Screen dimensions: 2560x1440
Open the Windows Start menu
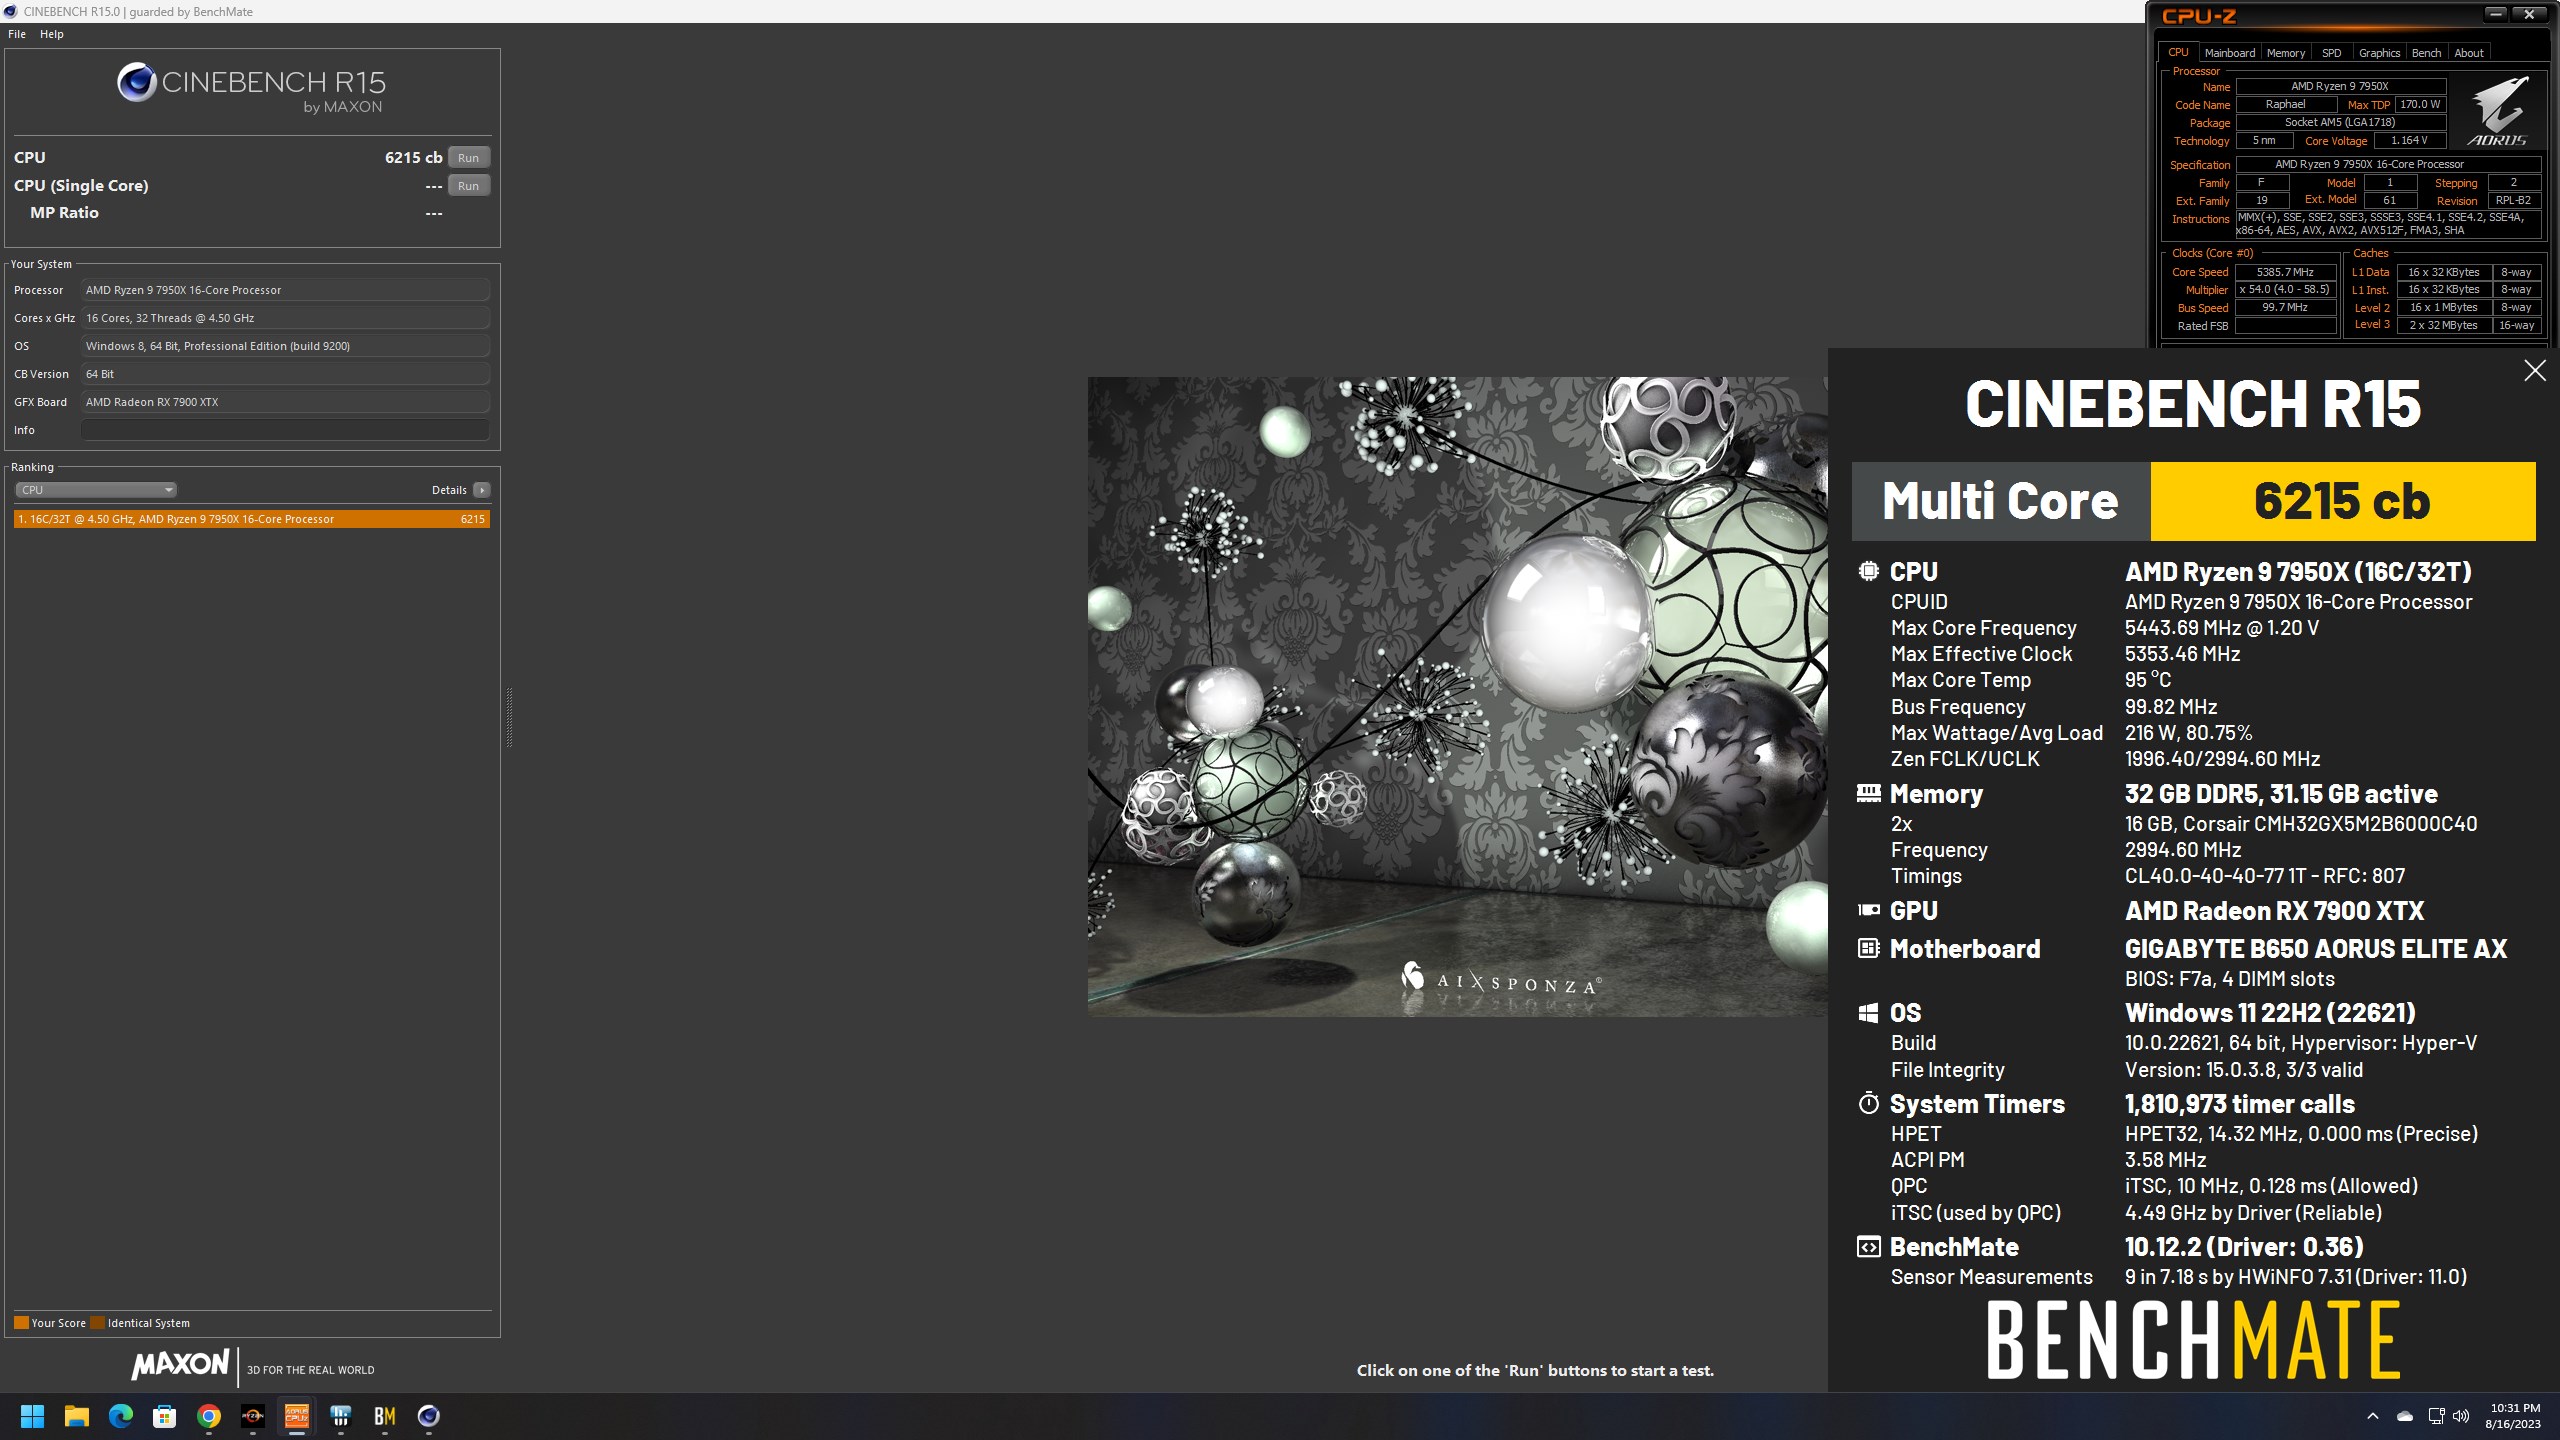tap(32, 1416)
